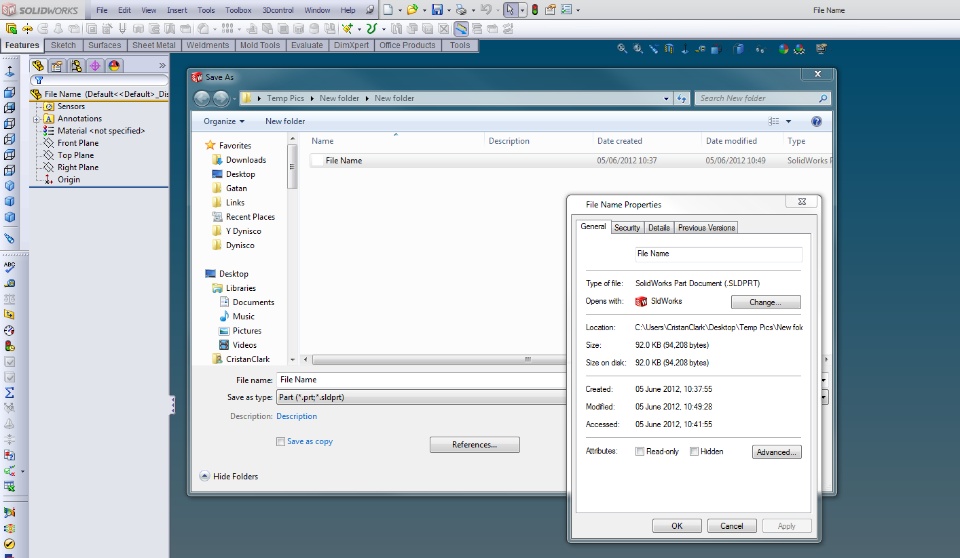
Task: Select the File Name file row
Action: click(x=569, y=160)
